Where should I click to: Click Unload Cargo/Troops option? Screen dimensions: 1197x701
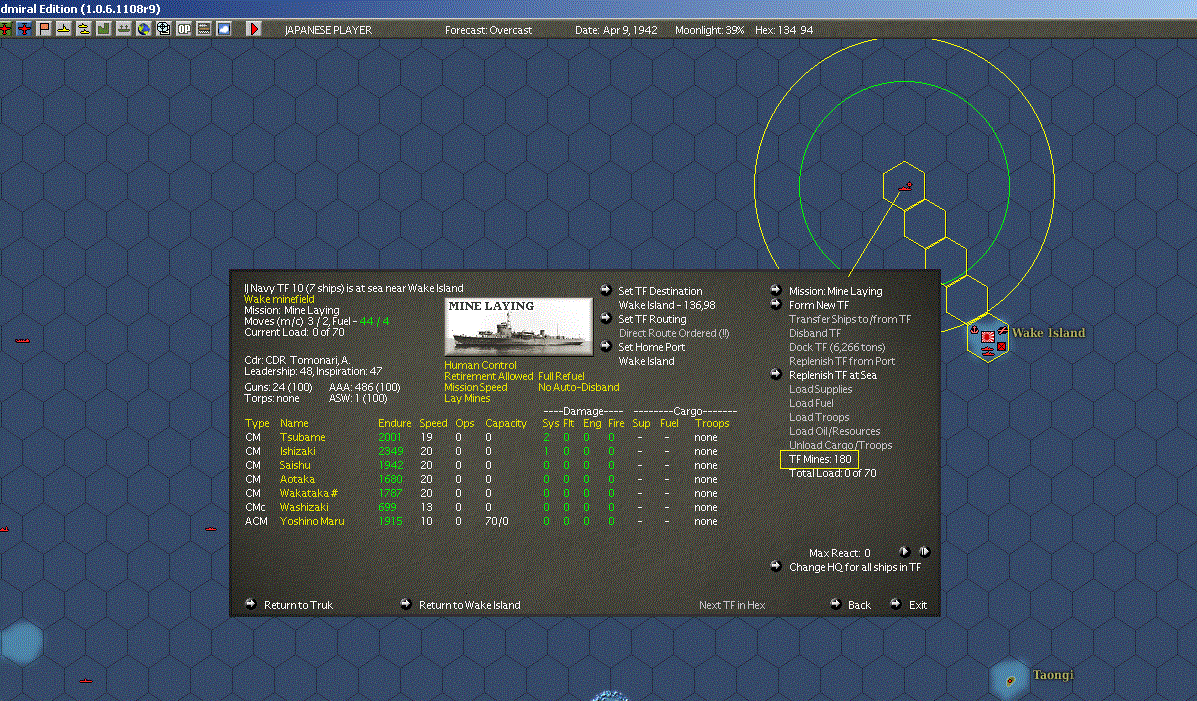click(840, 445)
